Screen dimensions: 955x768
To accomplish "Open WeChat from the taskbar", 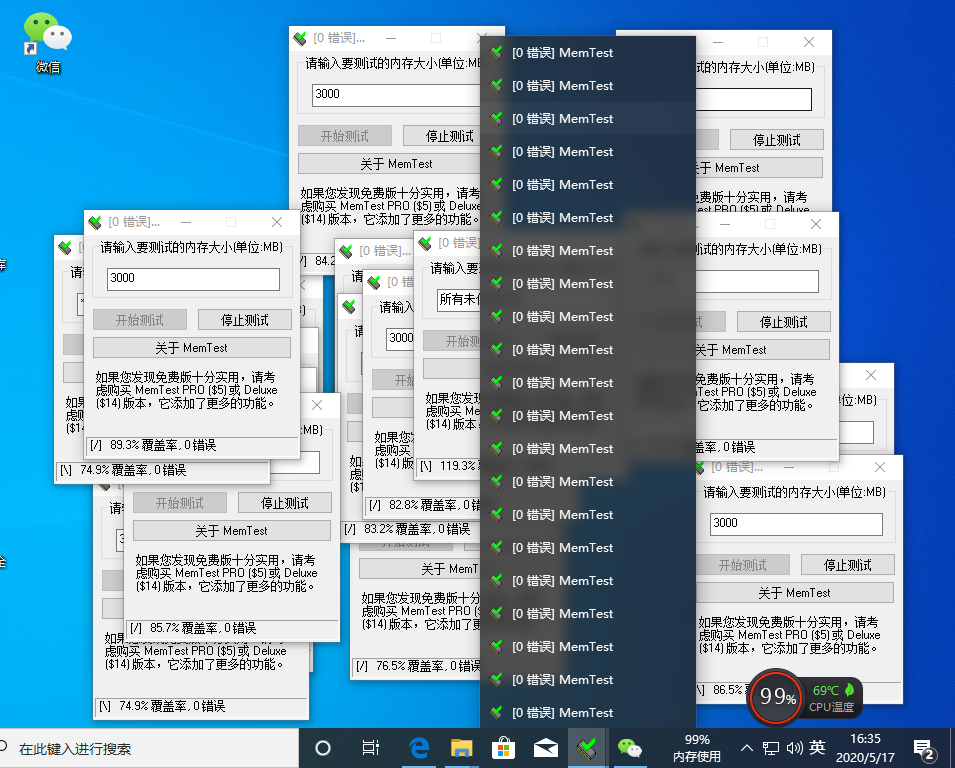I will (x=630, y=748).
